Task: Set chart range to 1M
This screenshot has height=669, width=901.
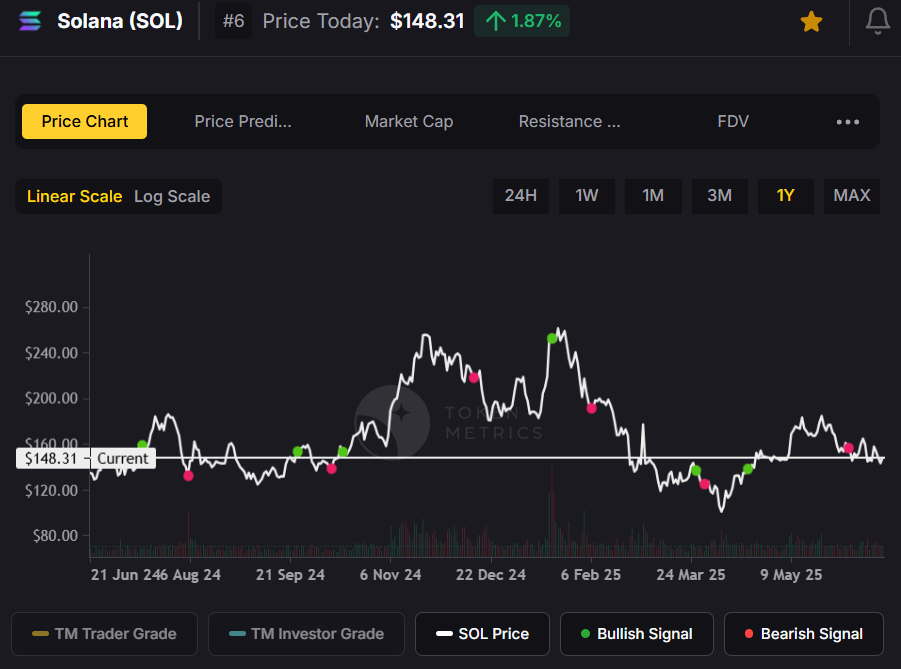Action: pyautogui.click(x=653, y=196)
